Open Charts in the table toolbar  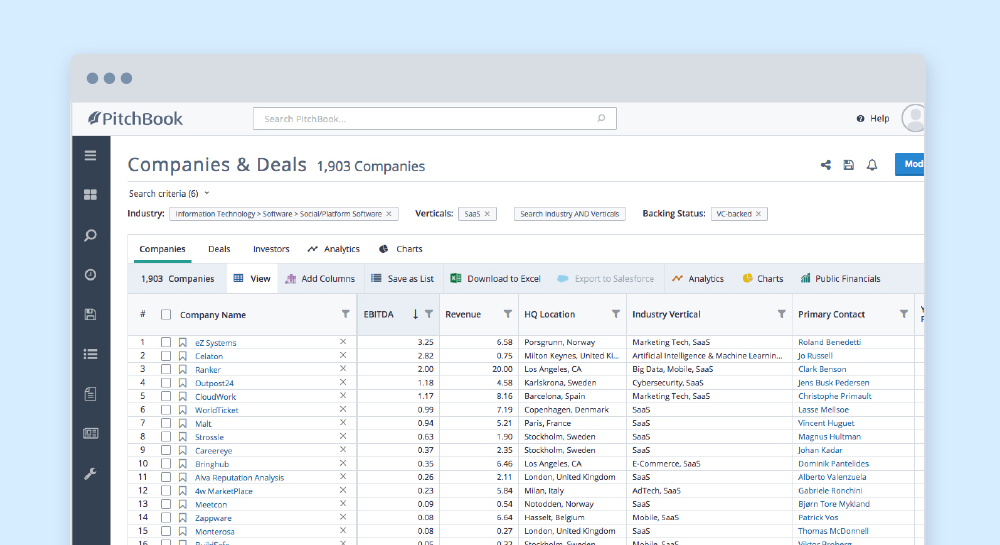click(x=763, y=279)
